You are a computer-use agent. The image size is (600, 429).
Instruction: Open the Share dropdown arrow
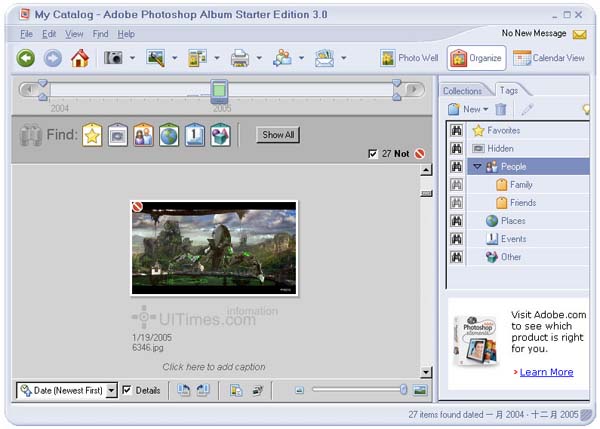click(x=301, y=58)
